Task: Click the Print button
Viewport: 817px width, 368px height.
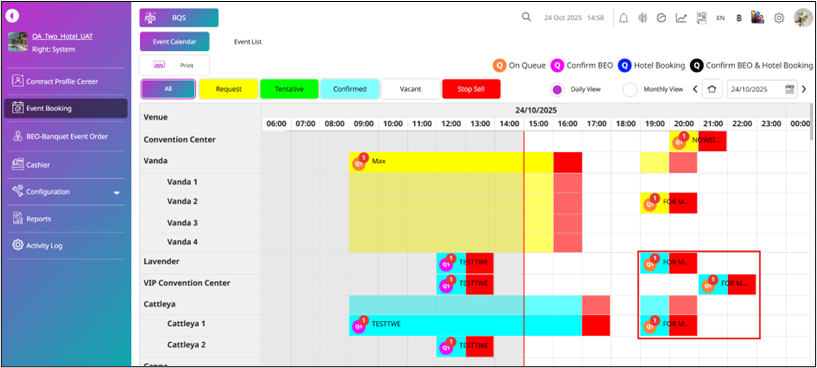Action: click(174, 66)
